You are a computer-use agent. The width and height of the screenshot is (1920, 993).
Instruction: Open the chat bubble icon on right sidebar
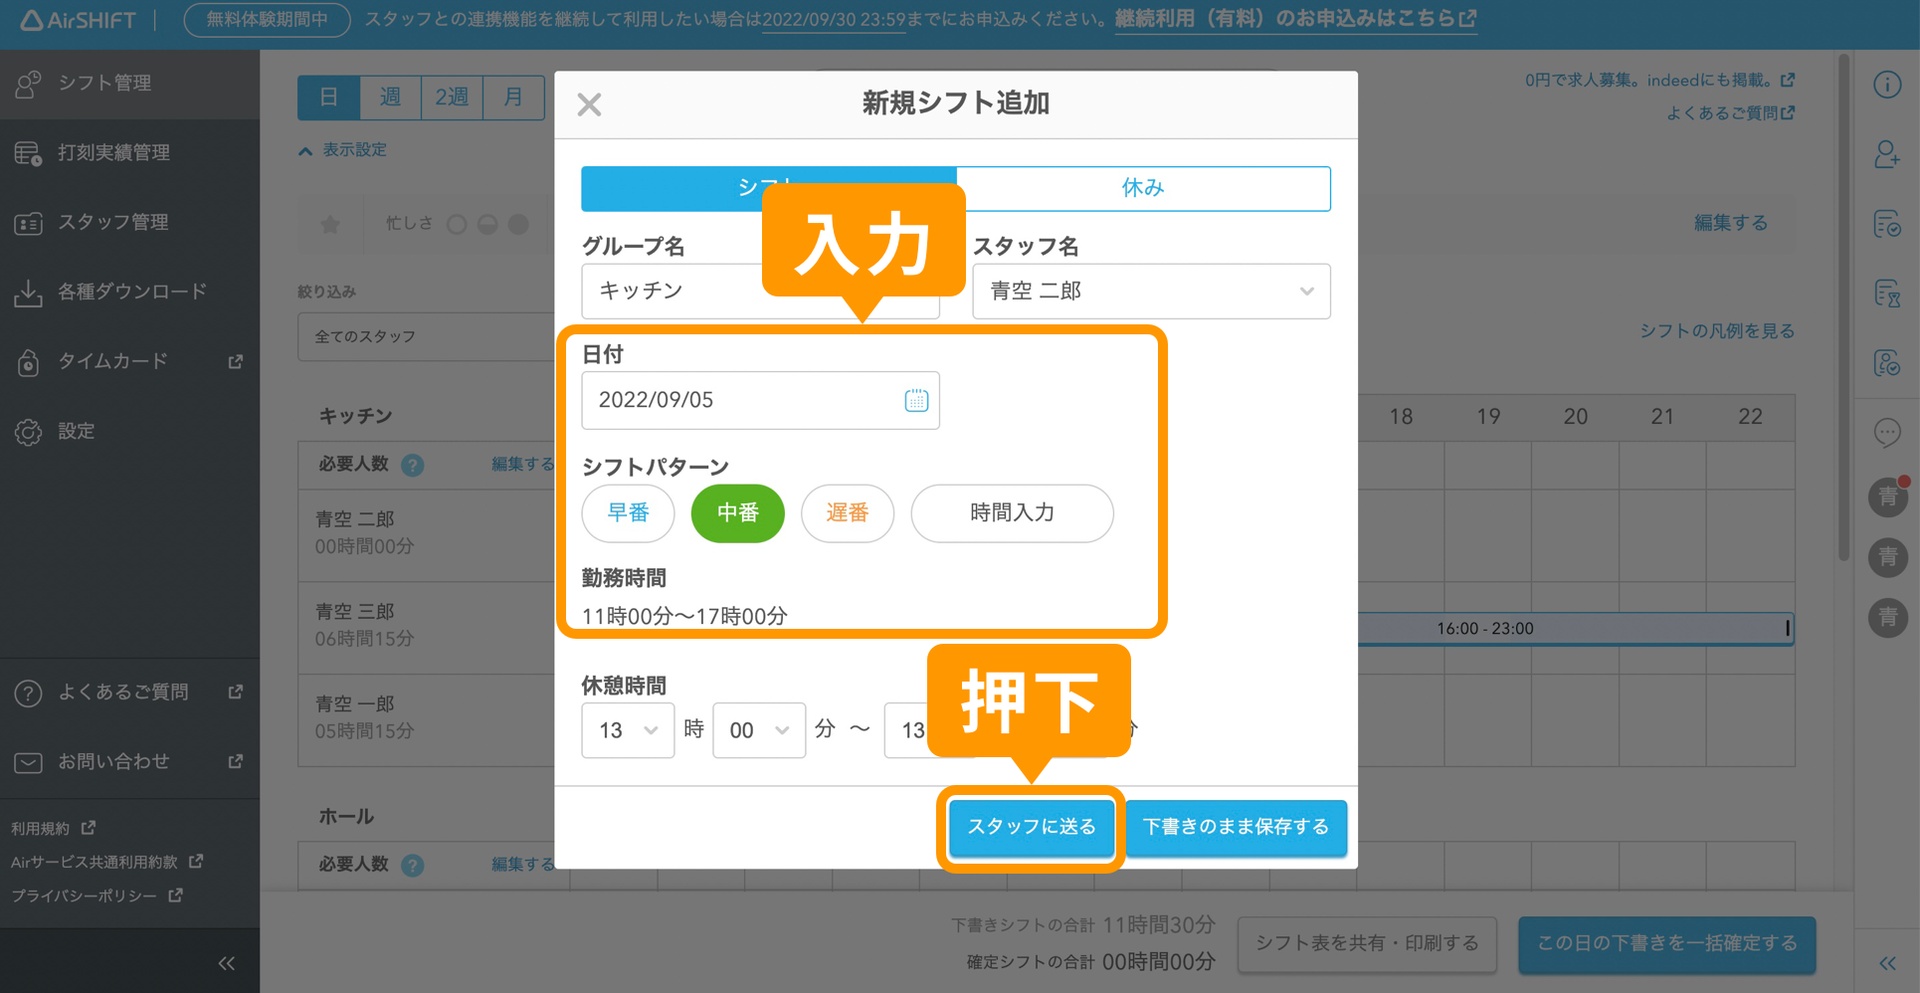click(x=1888, y=432)
